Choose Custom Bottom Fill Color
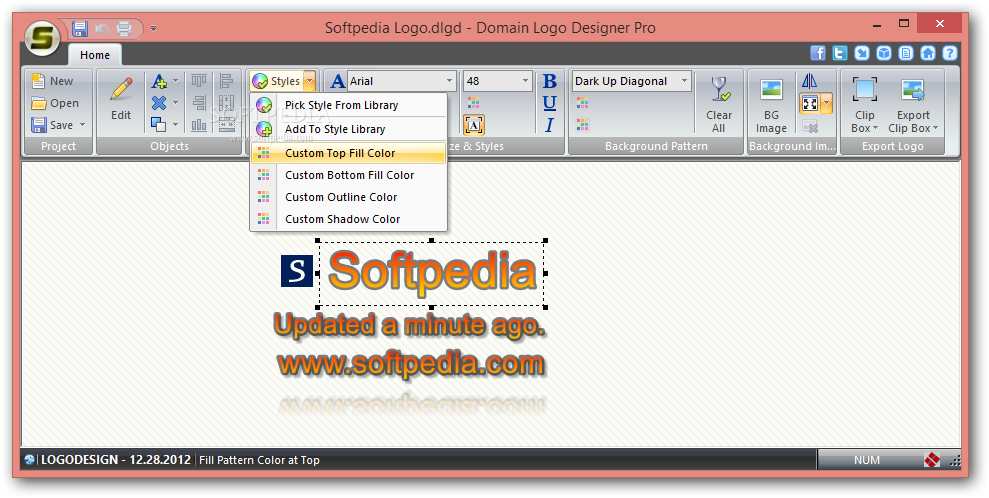The image size is (989, 498). click(348, 175)
